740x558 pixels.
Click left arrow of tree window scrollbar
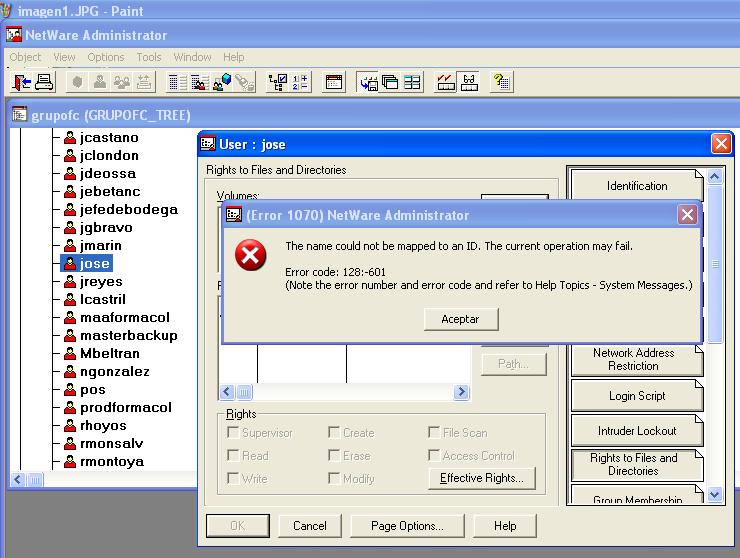(18, 480)
